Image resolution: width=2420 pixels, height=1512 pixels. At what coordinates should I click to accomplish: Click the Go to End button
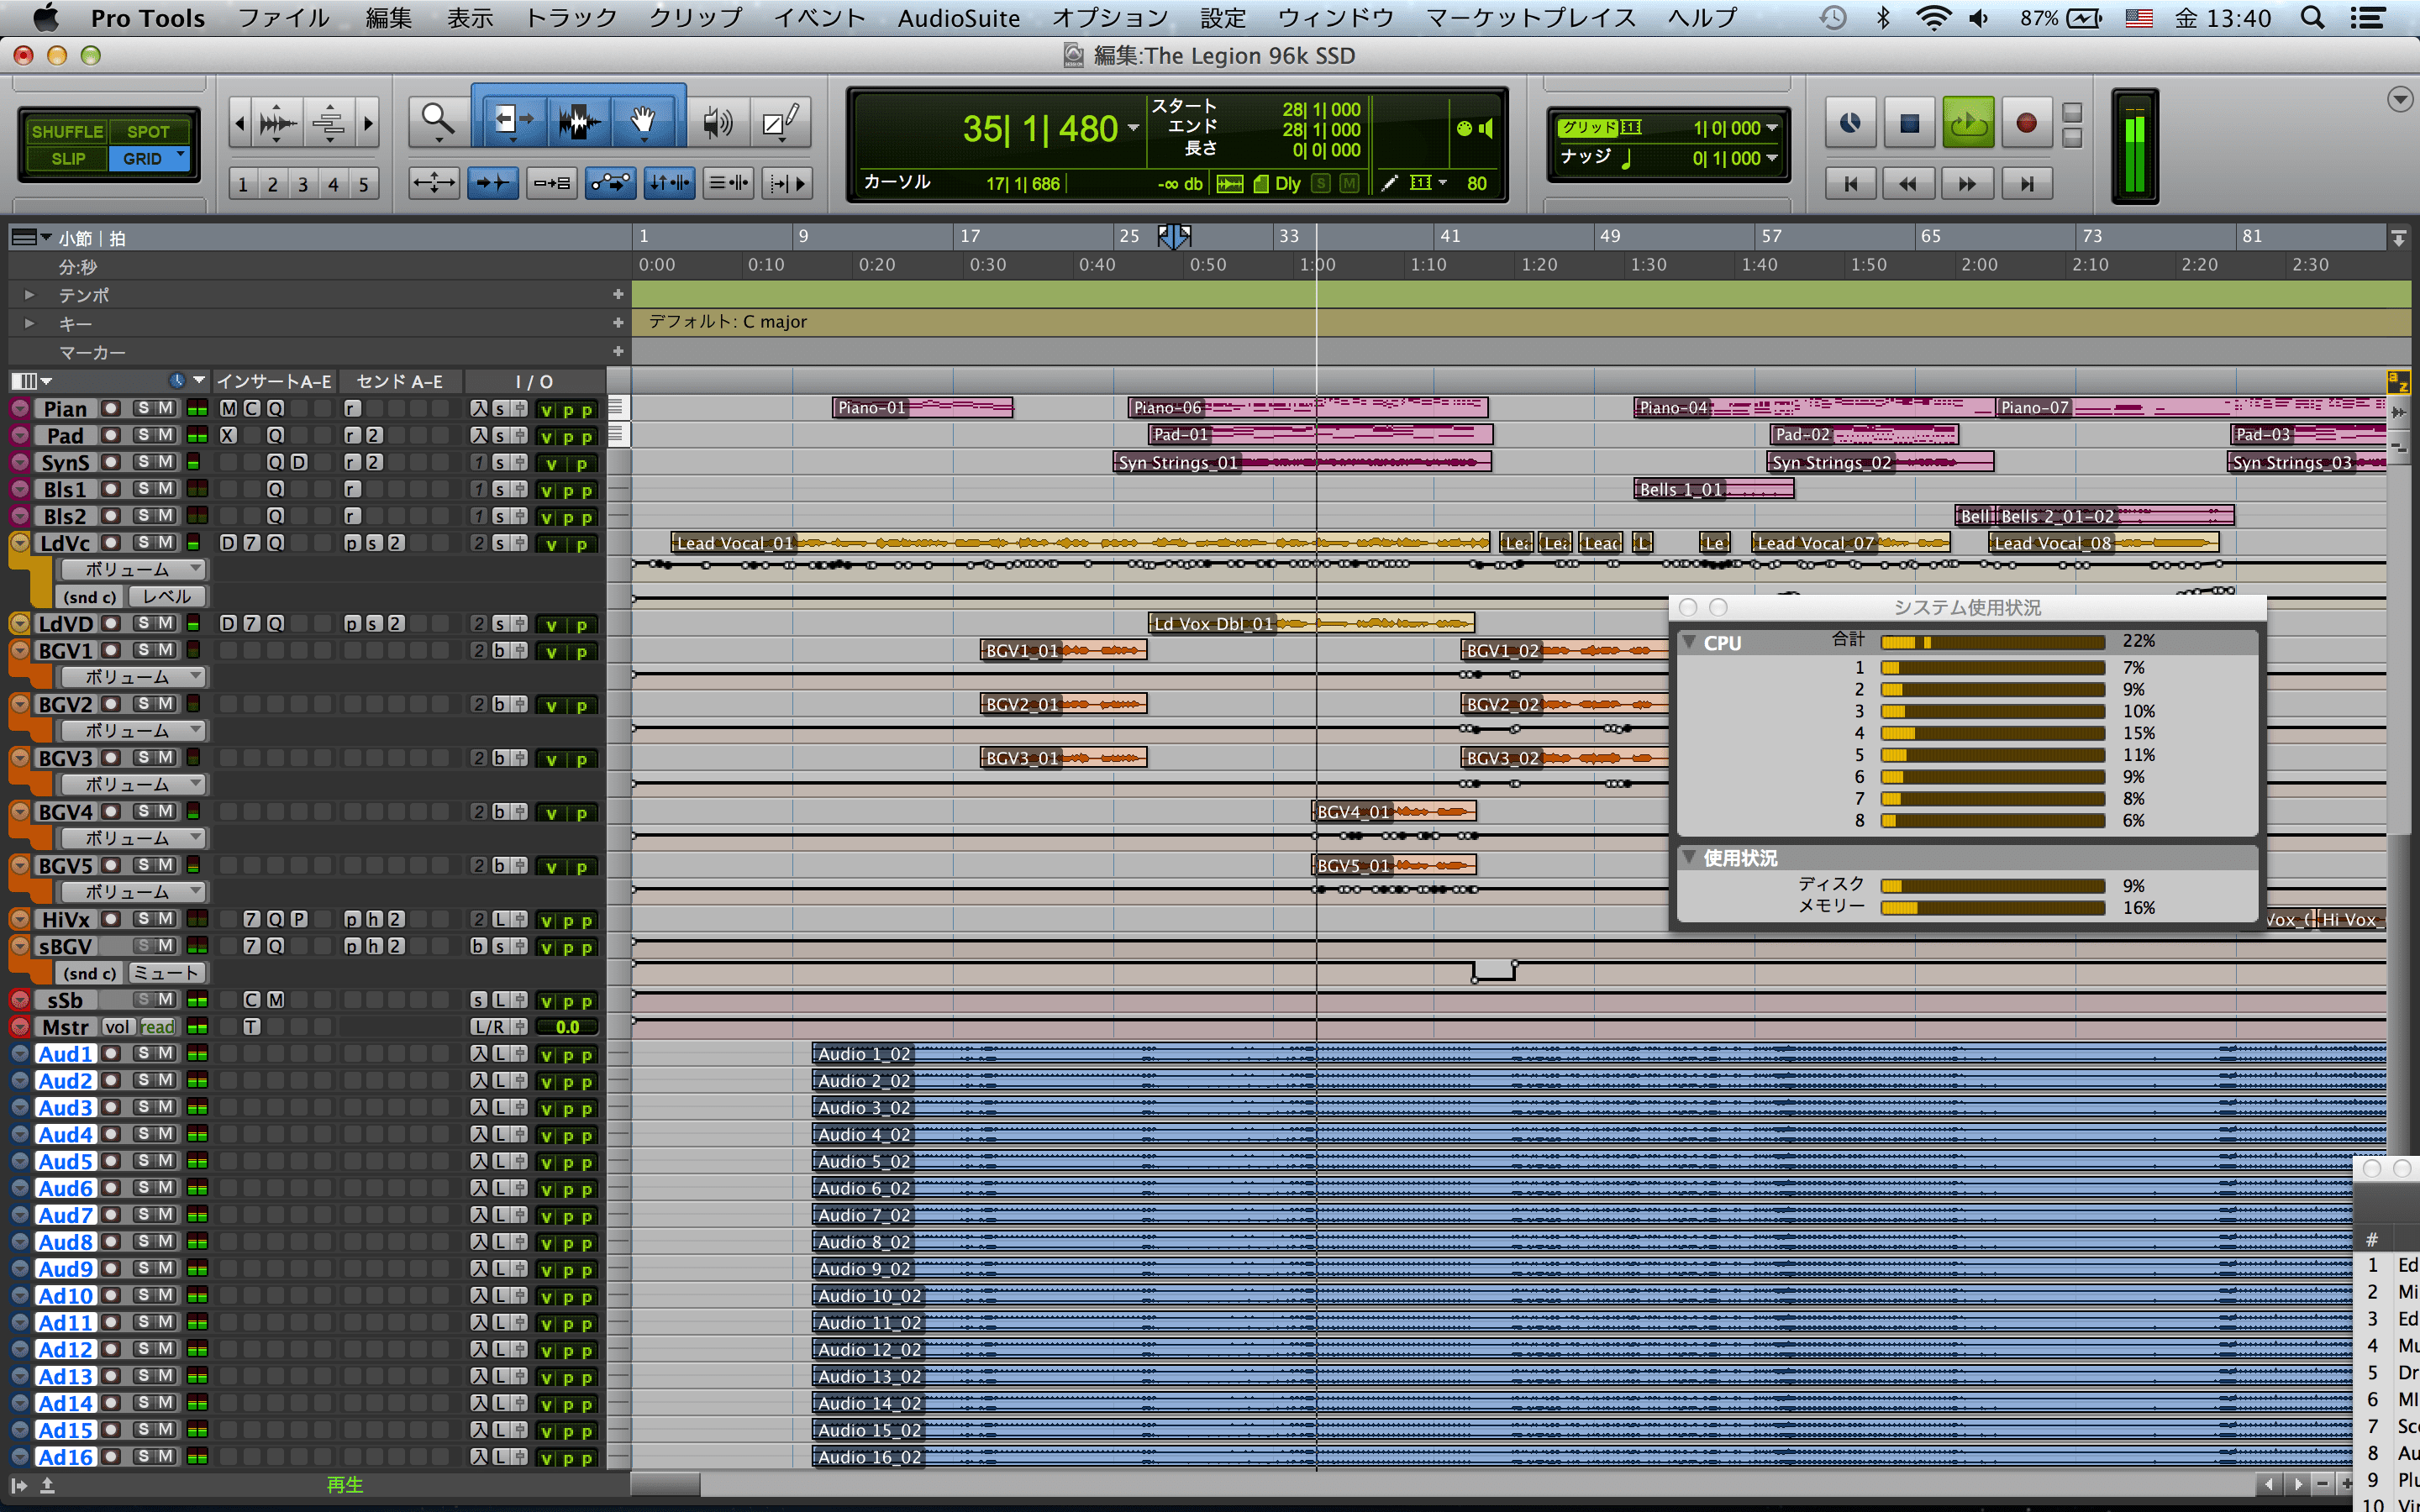pyautogui.click(x=2026, y=184)
